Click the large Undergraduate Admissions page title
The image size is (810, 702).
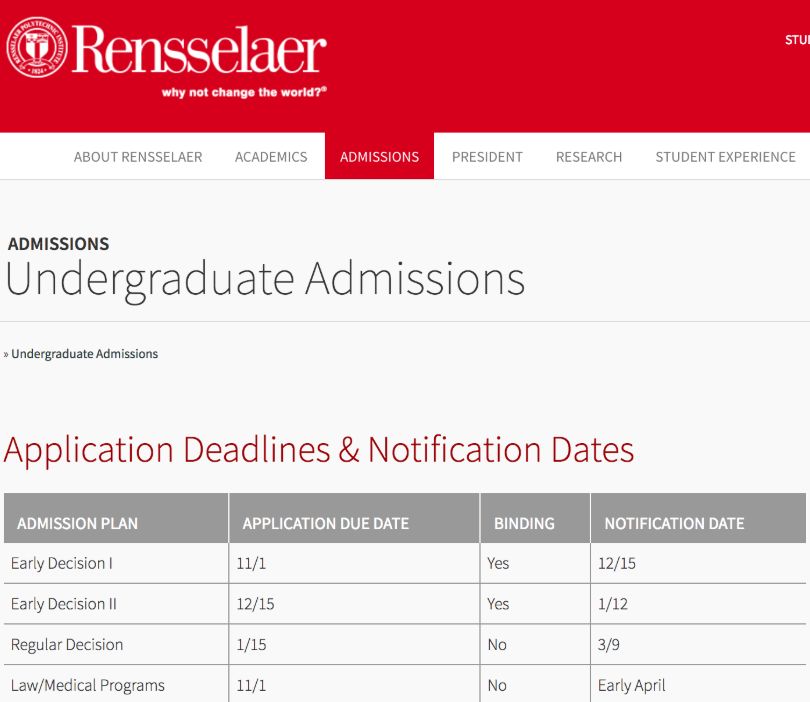265,279
